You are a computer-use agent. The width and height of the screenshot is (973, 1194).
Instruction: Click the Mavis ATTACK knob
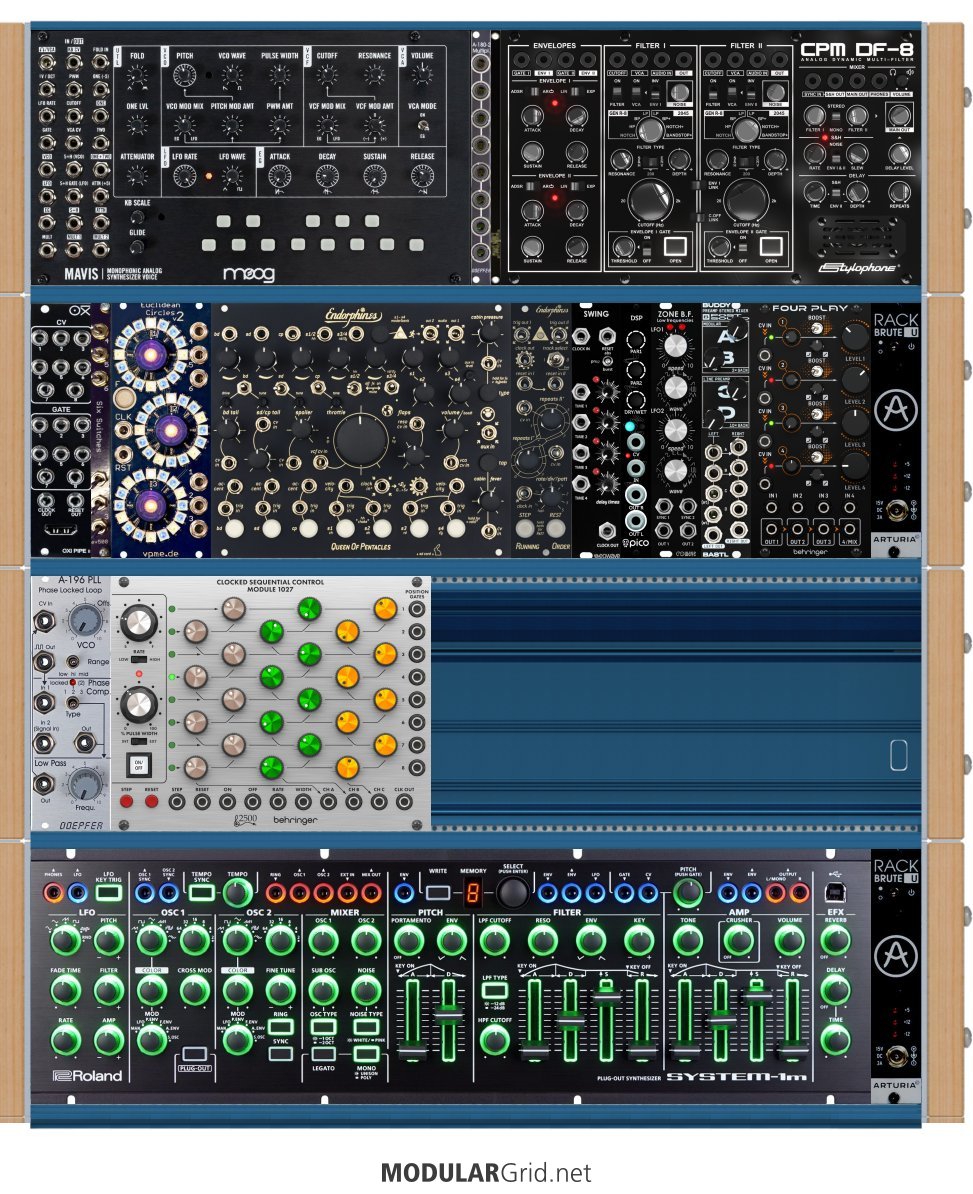(279, 177)
